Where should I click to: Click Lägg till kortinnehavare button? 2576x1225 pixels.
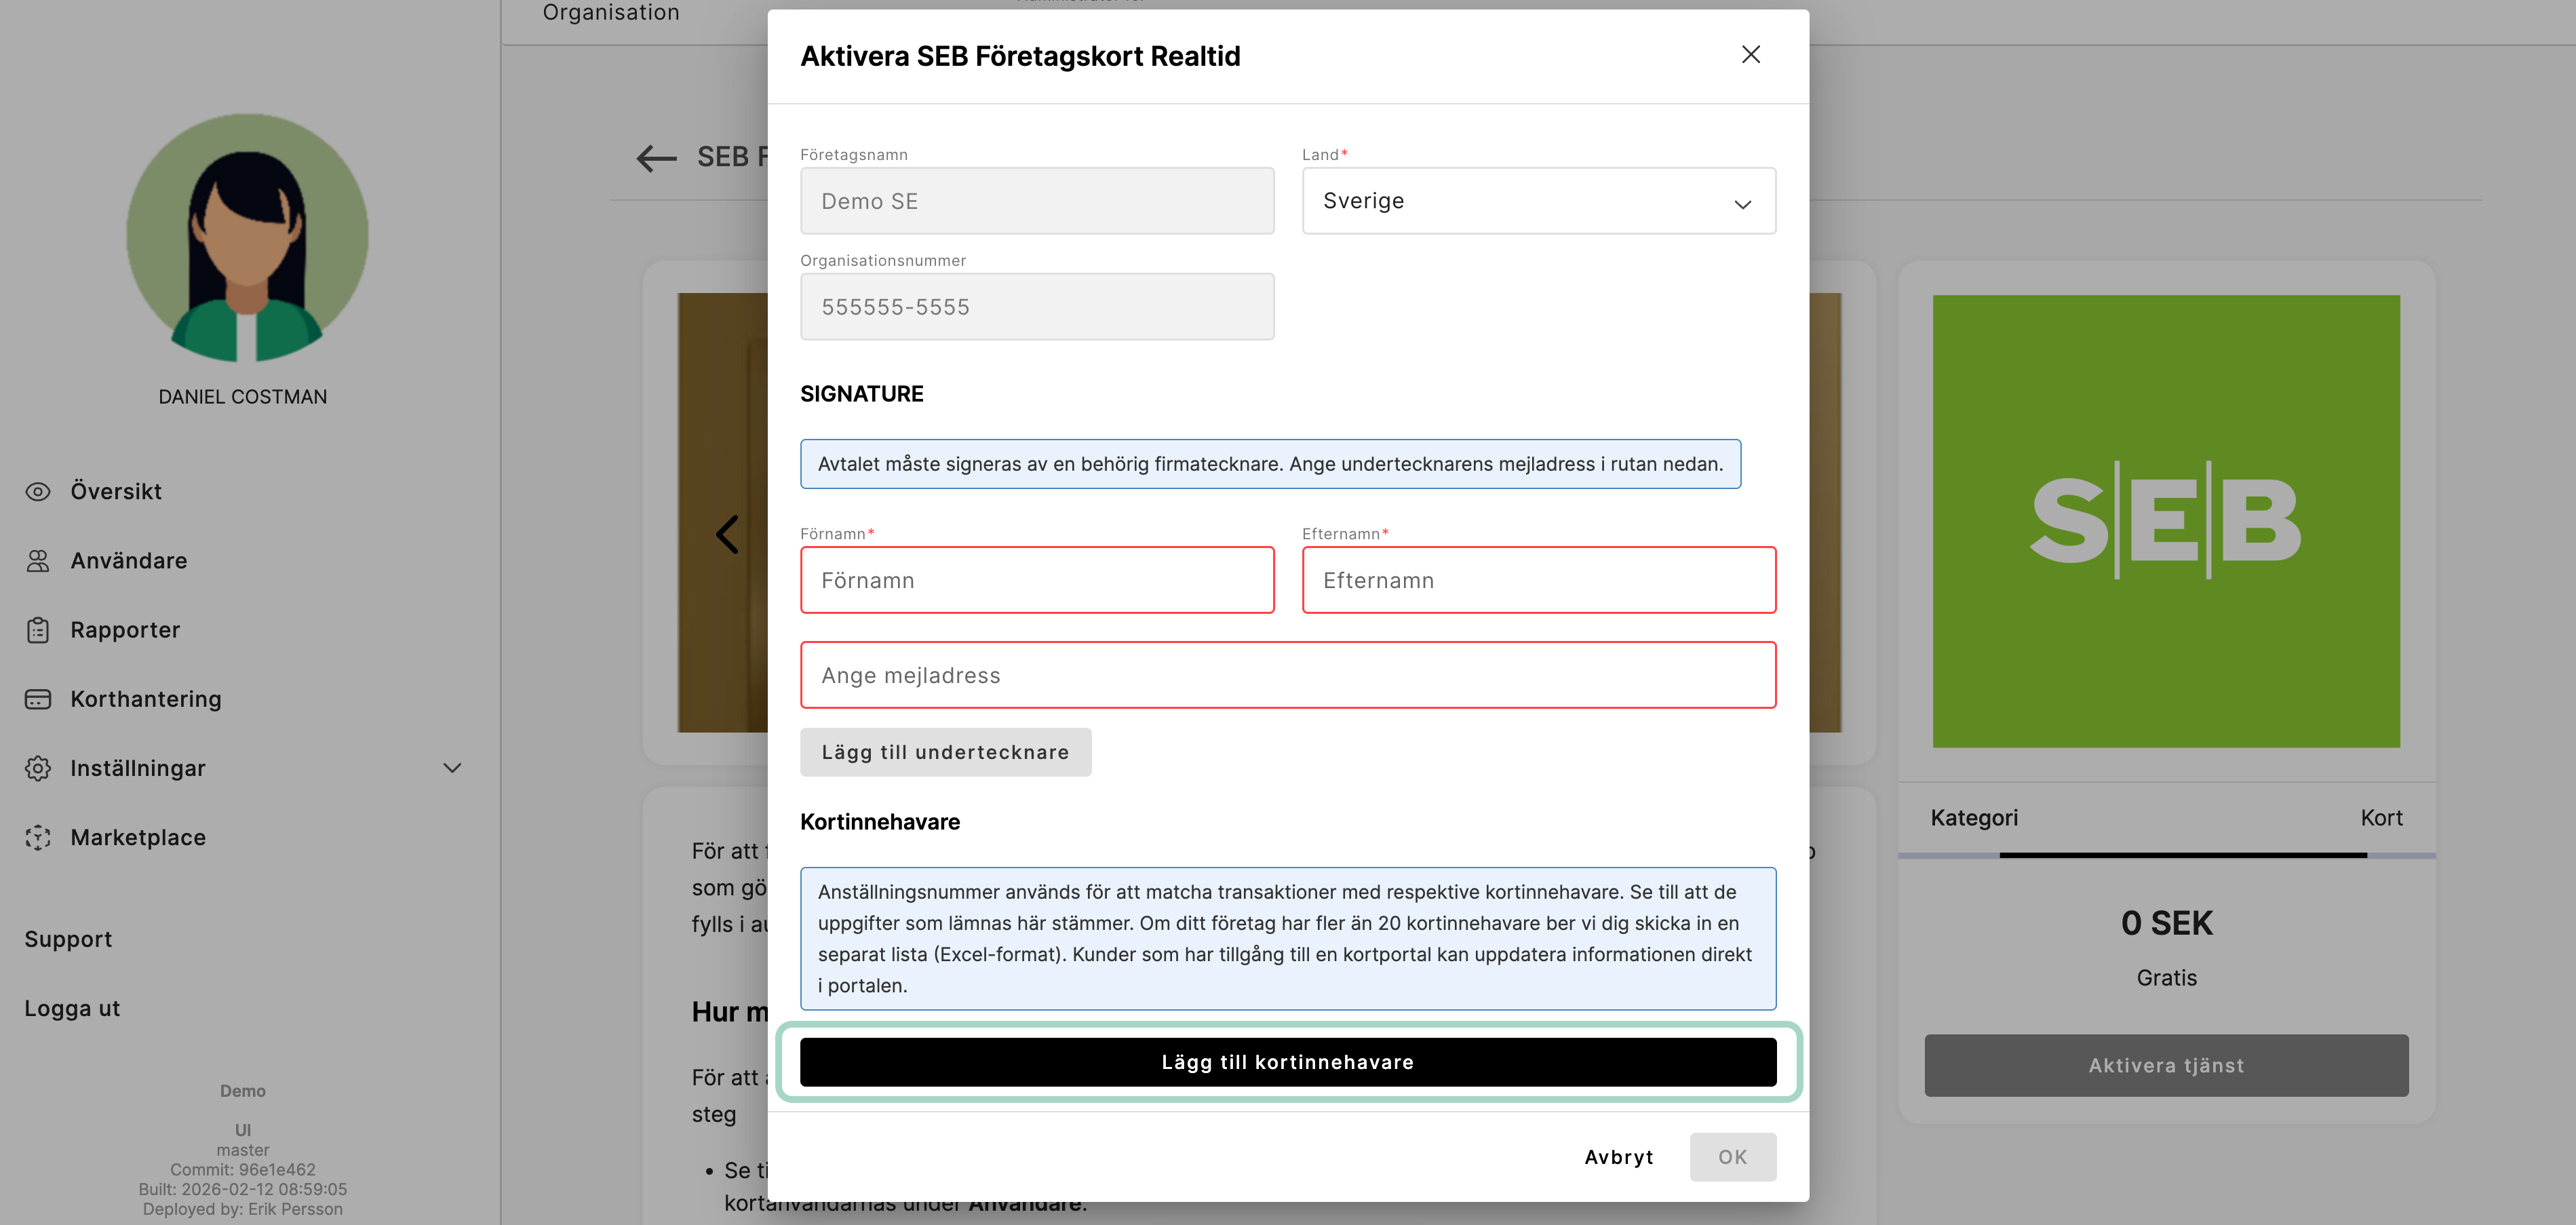1288,1062
